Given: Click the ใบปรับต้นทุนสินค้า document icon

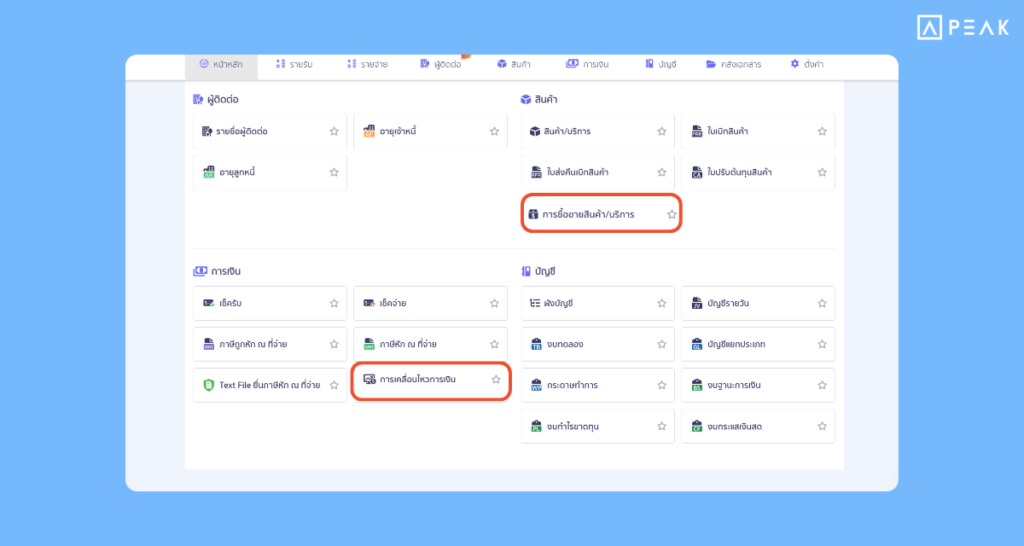Looking at the screenshot, I should coord(697,172).
